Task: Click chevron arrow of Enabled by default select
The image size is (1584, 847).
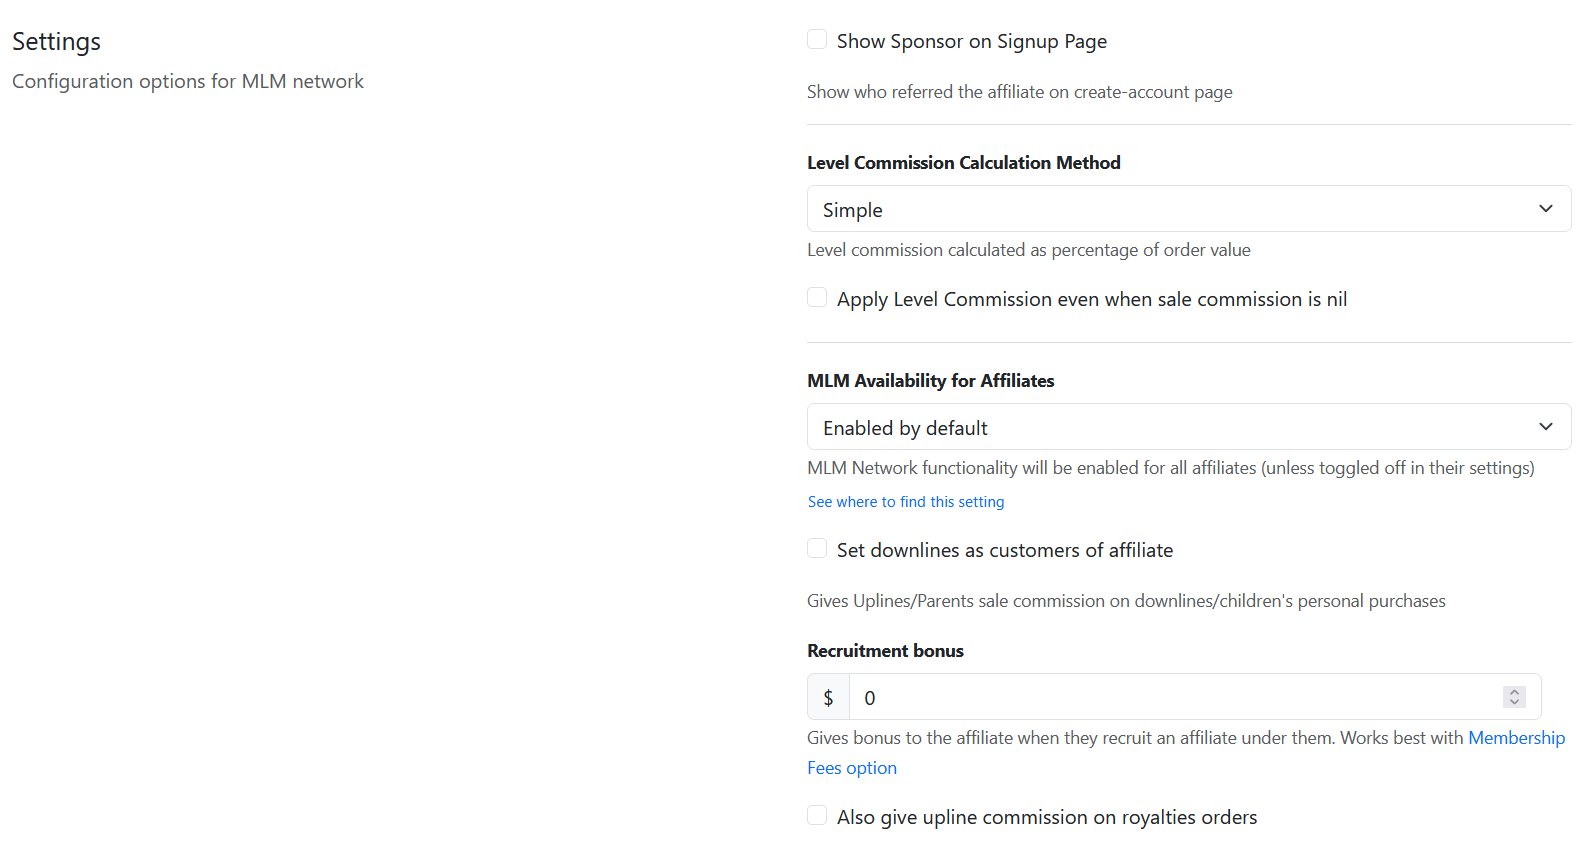Action: (1546, 427)
